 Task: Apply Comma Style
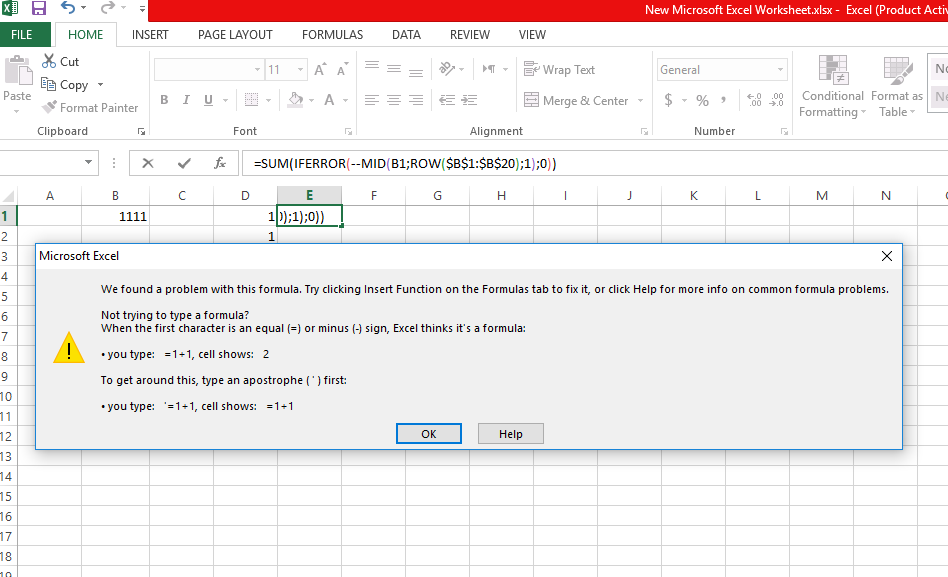pos(723,100)
